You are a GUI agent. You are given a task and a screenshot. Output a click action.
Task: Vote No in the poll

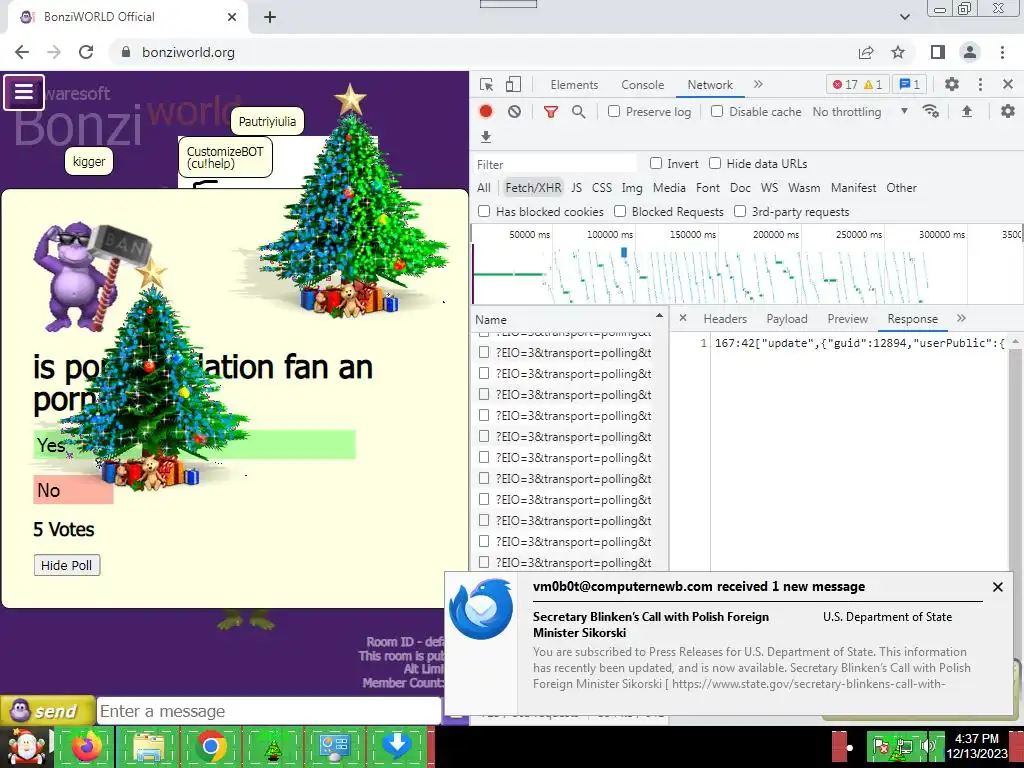tap(73, 490)
